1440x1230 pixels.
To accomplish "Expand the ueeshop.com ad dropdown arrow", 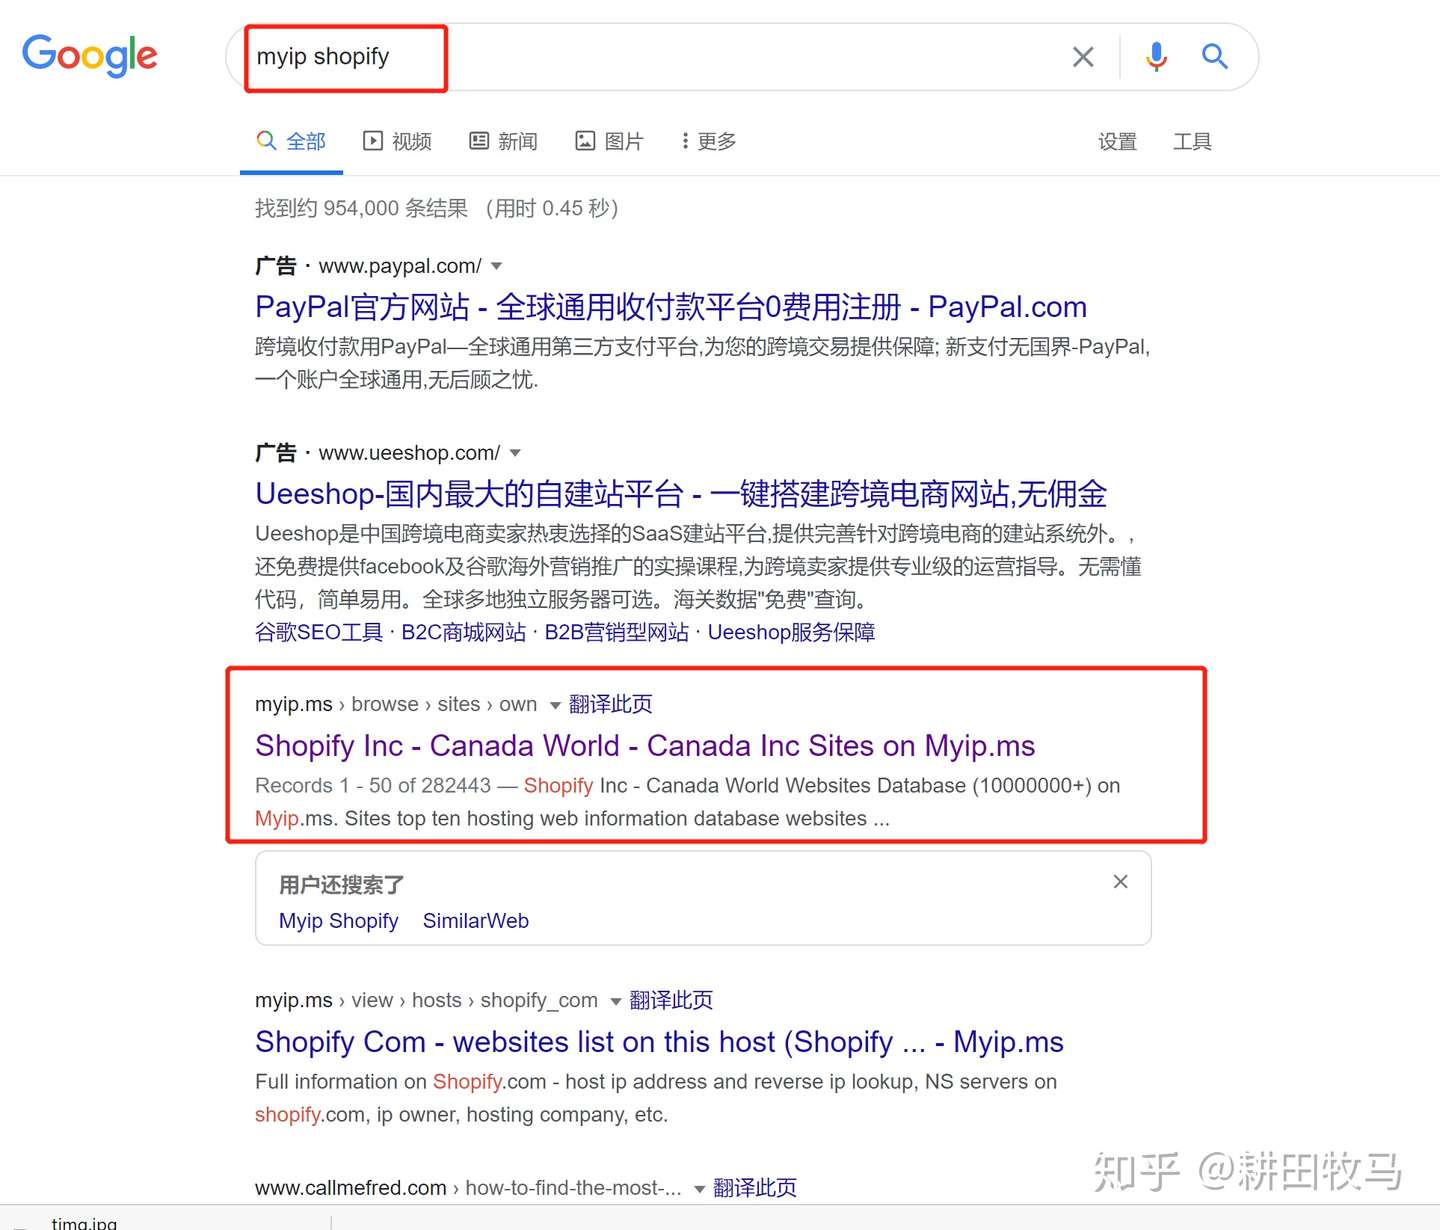I will click(x=515, y=453).
